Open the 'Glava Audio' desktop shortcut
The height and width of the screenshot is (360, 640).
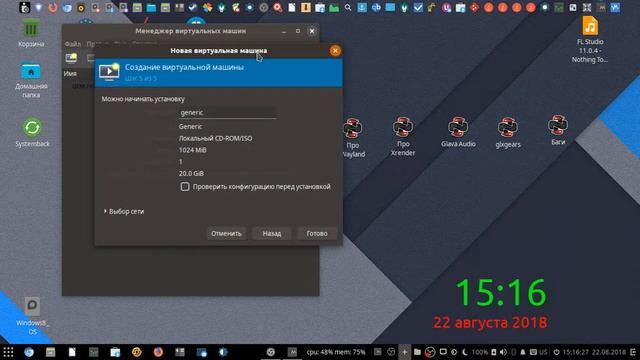tap(458, 132)
